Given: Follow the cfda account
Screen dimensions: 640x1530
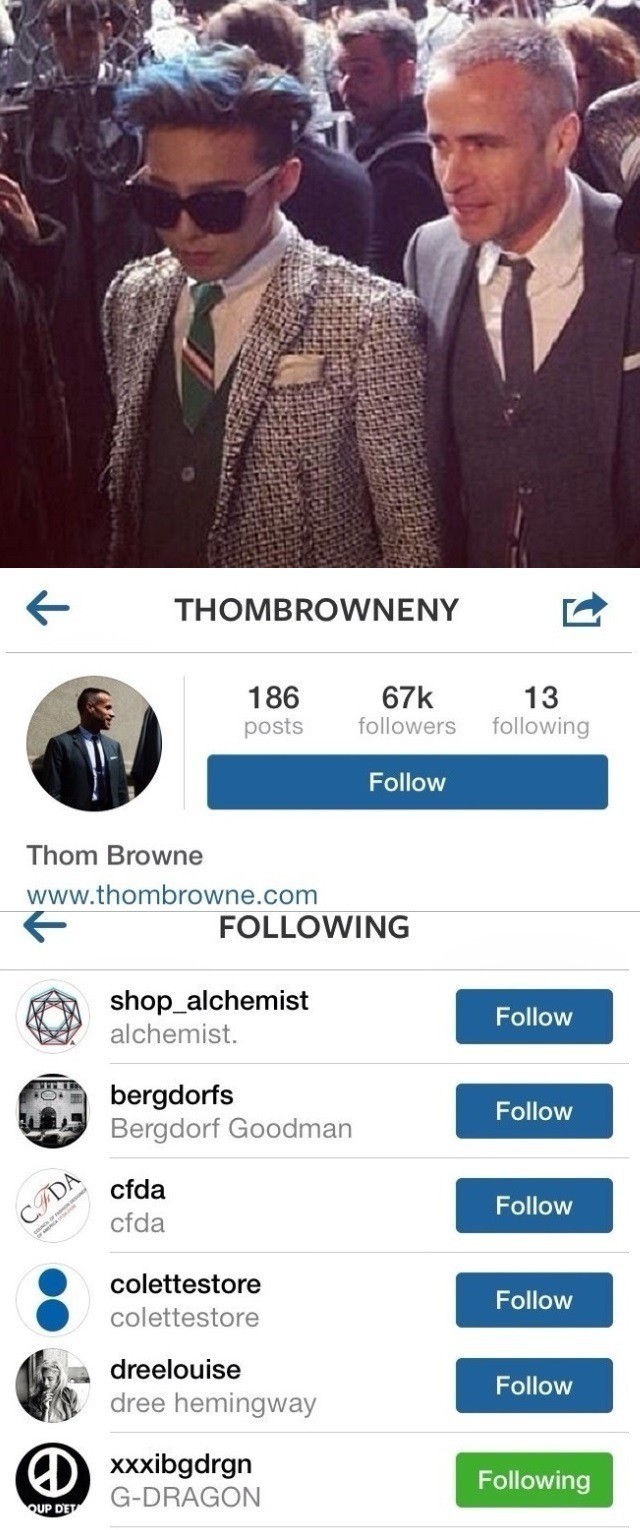Looking at the screenshot, I should click(534, 1205).
